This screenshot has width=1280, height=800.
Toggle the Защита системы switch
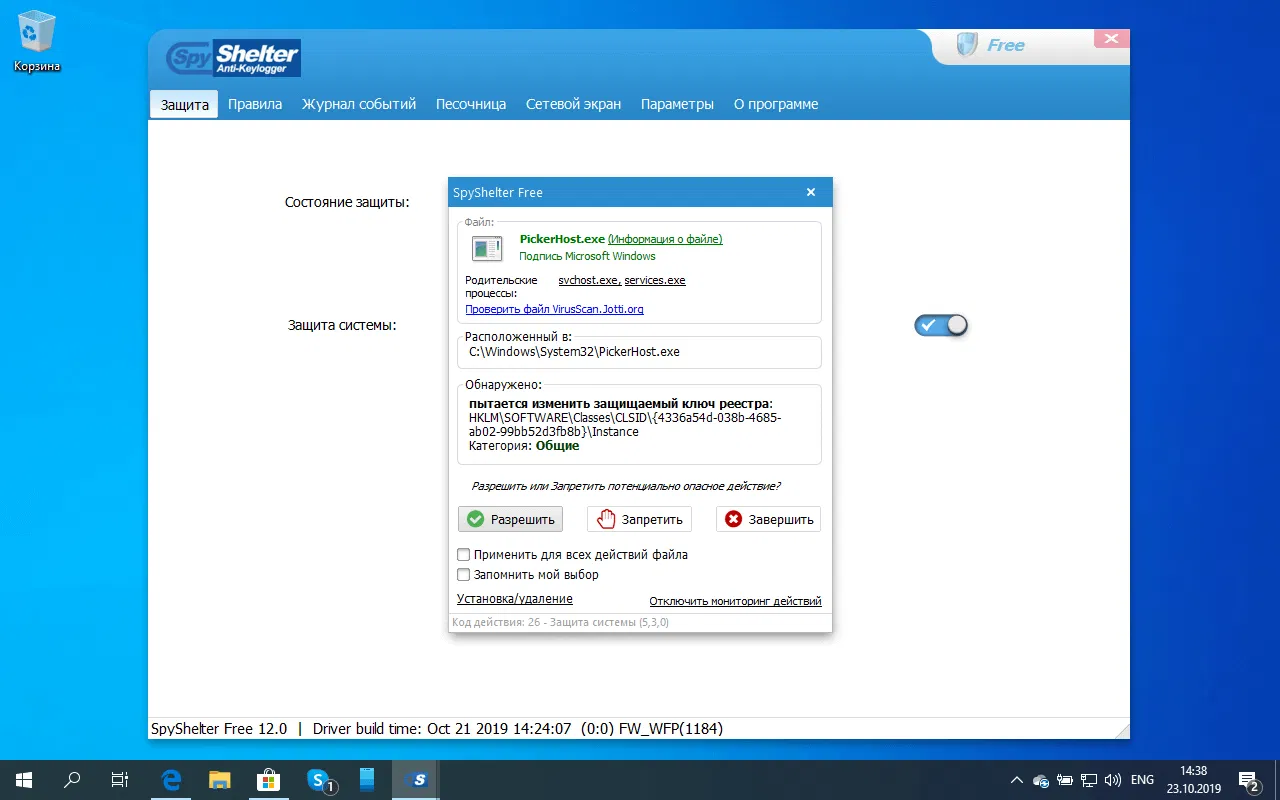click(941, 325)
